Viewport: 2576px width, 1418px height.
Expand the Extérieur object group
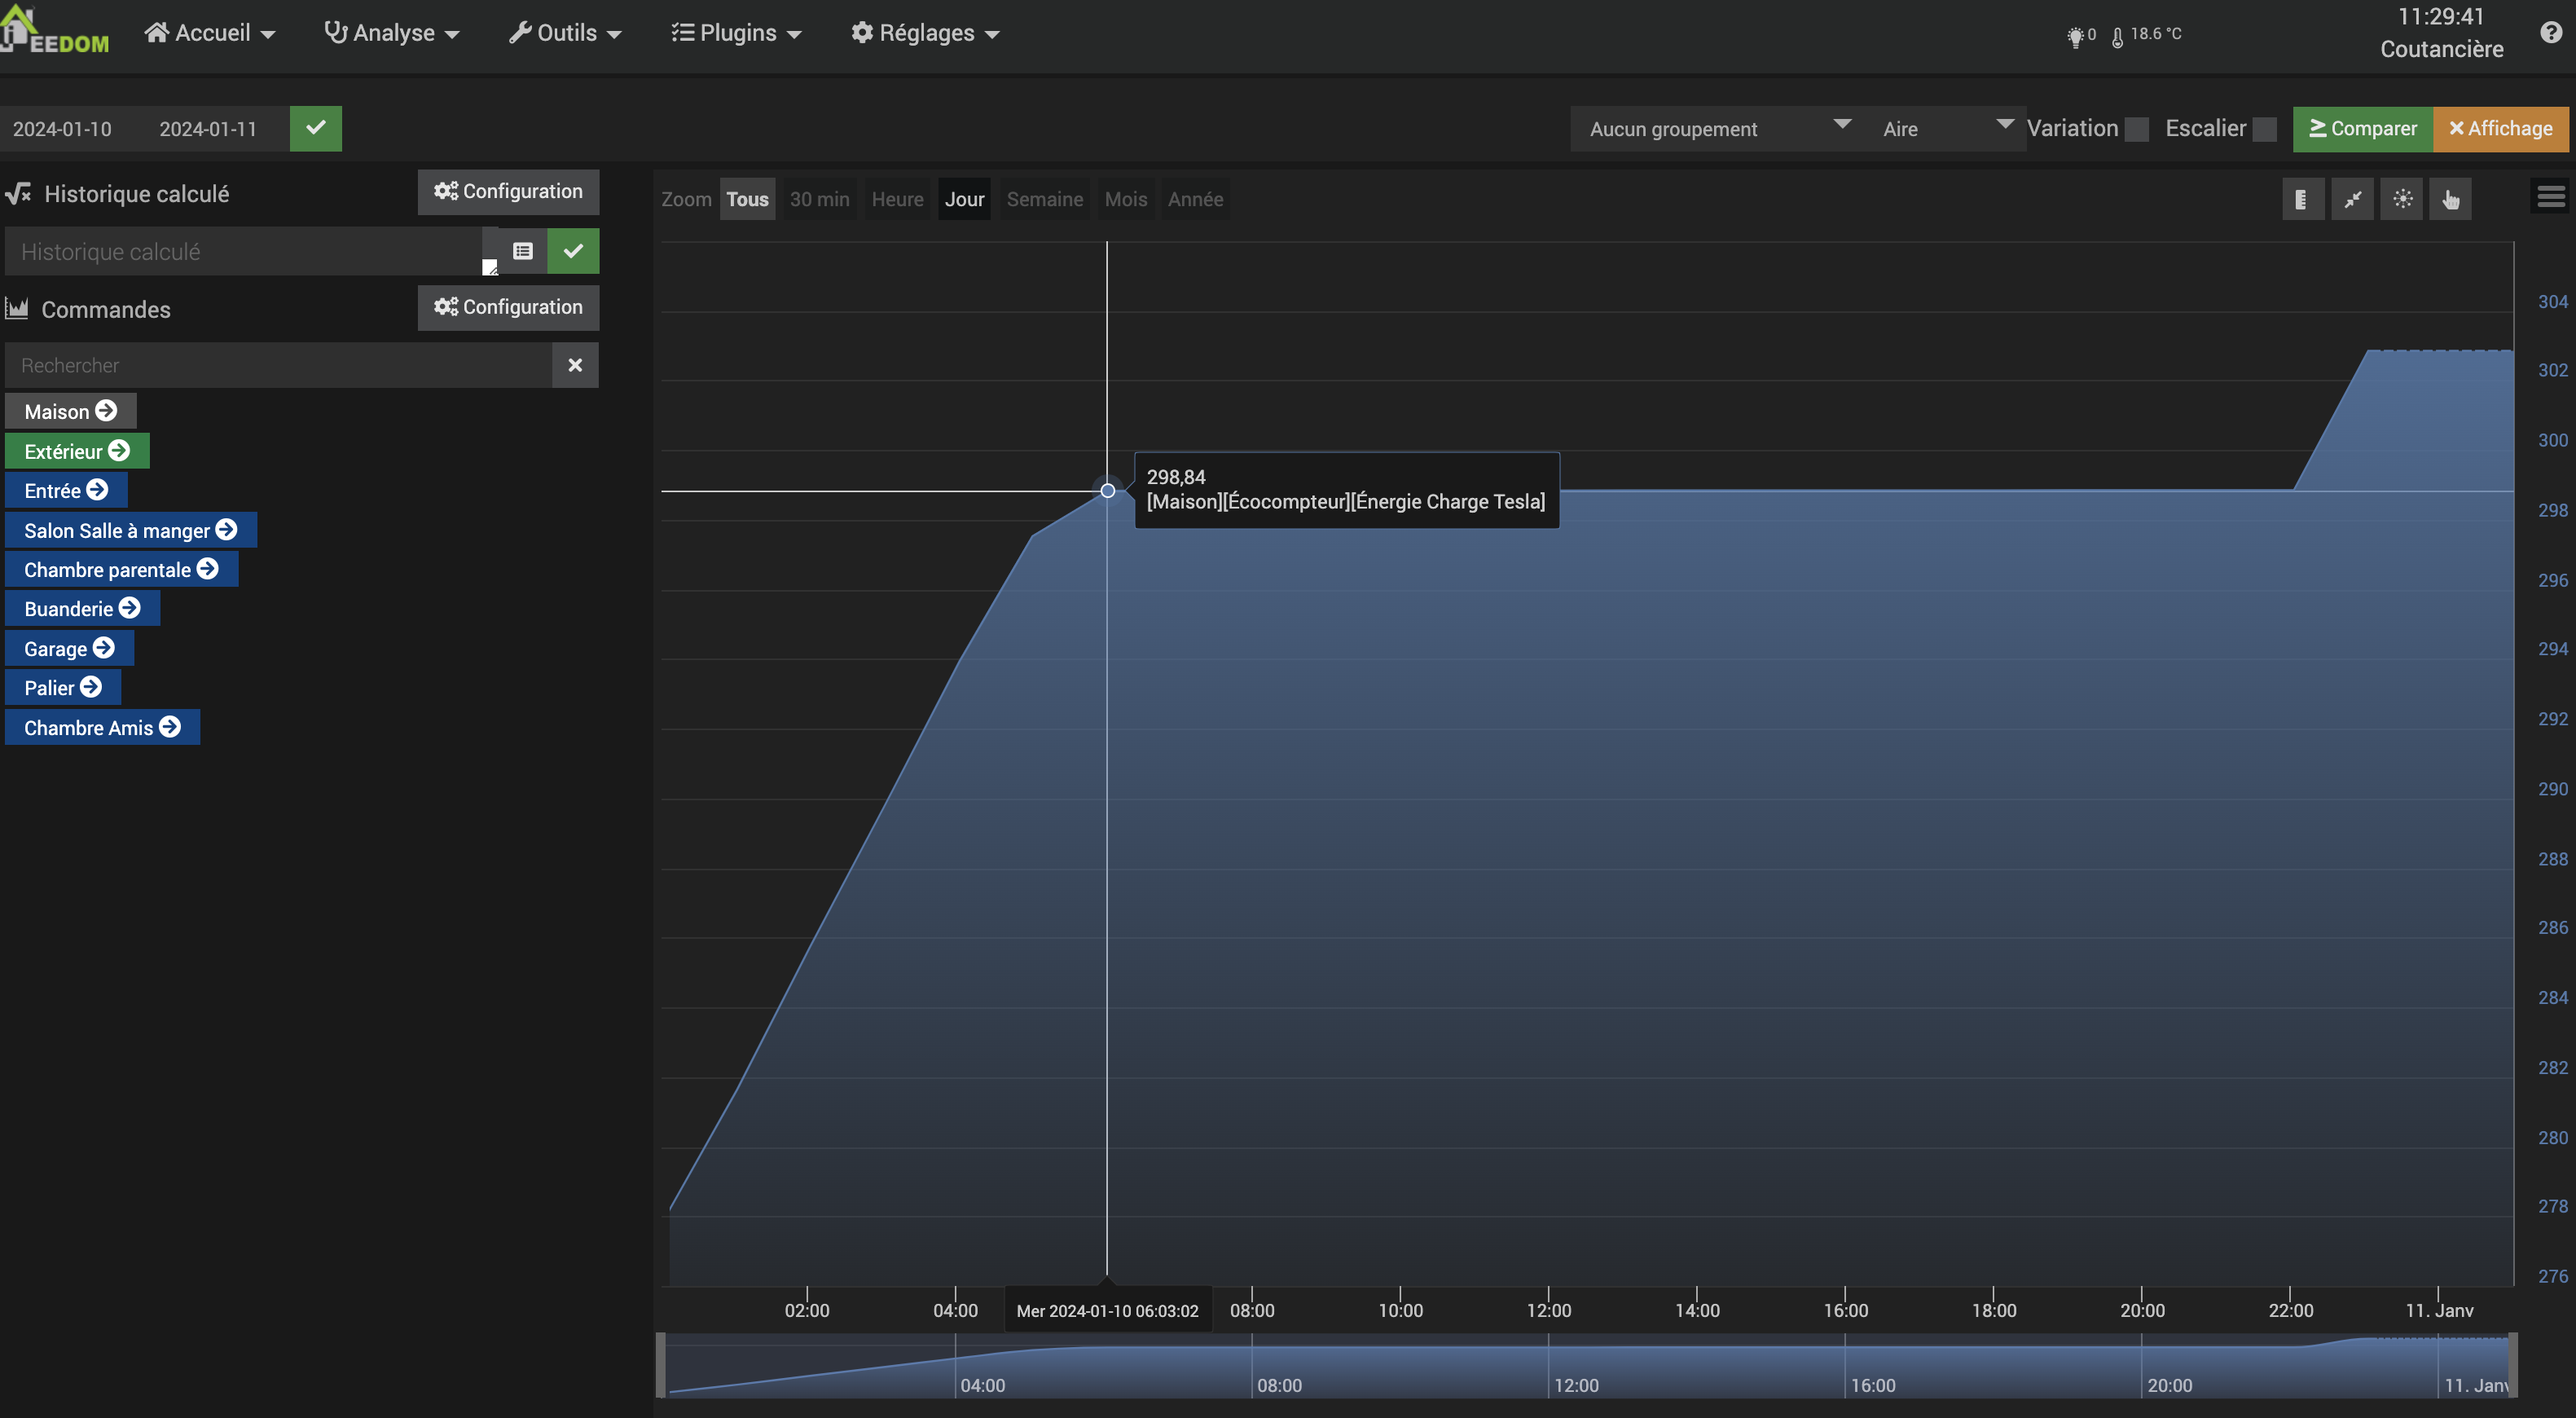(x=77, y=451)
